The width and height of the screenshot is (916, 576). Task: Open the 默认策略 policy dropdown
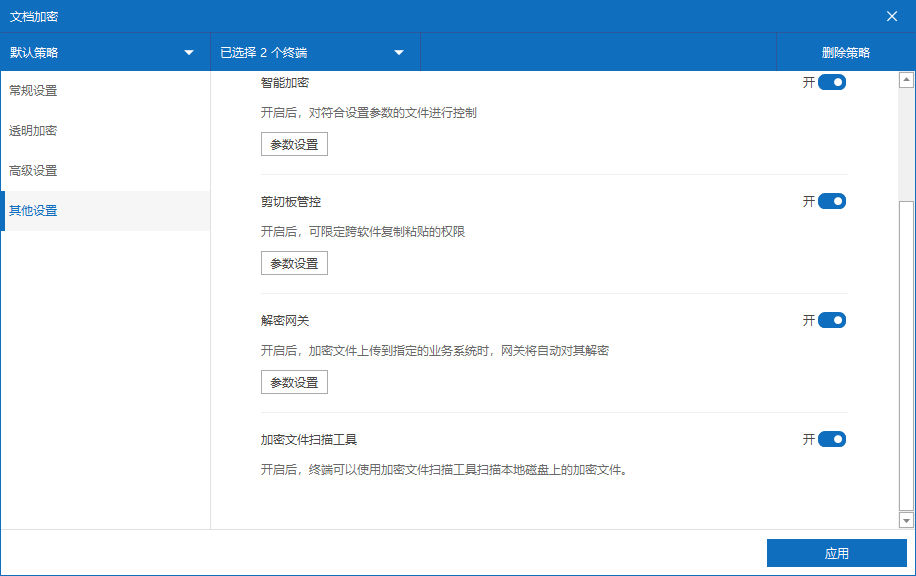tap(105, 53)
